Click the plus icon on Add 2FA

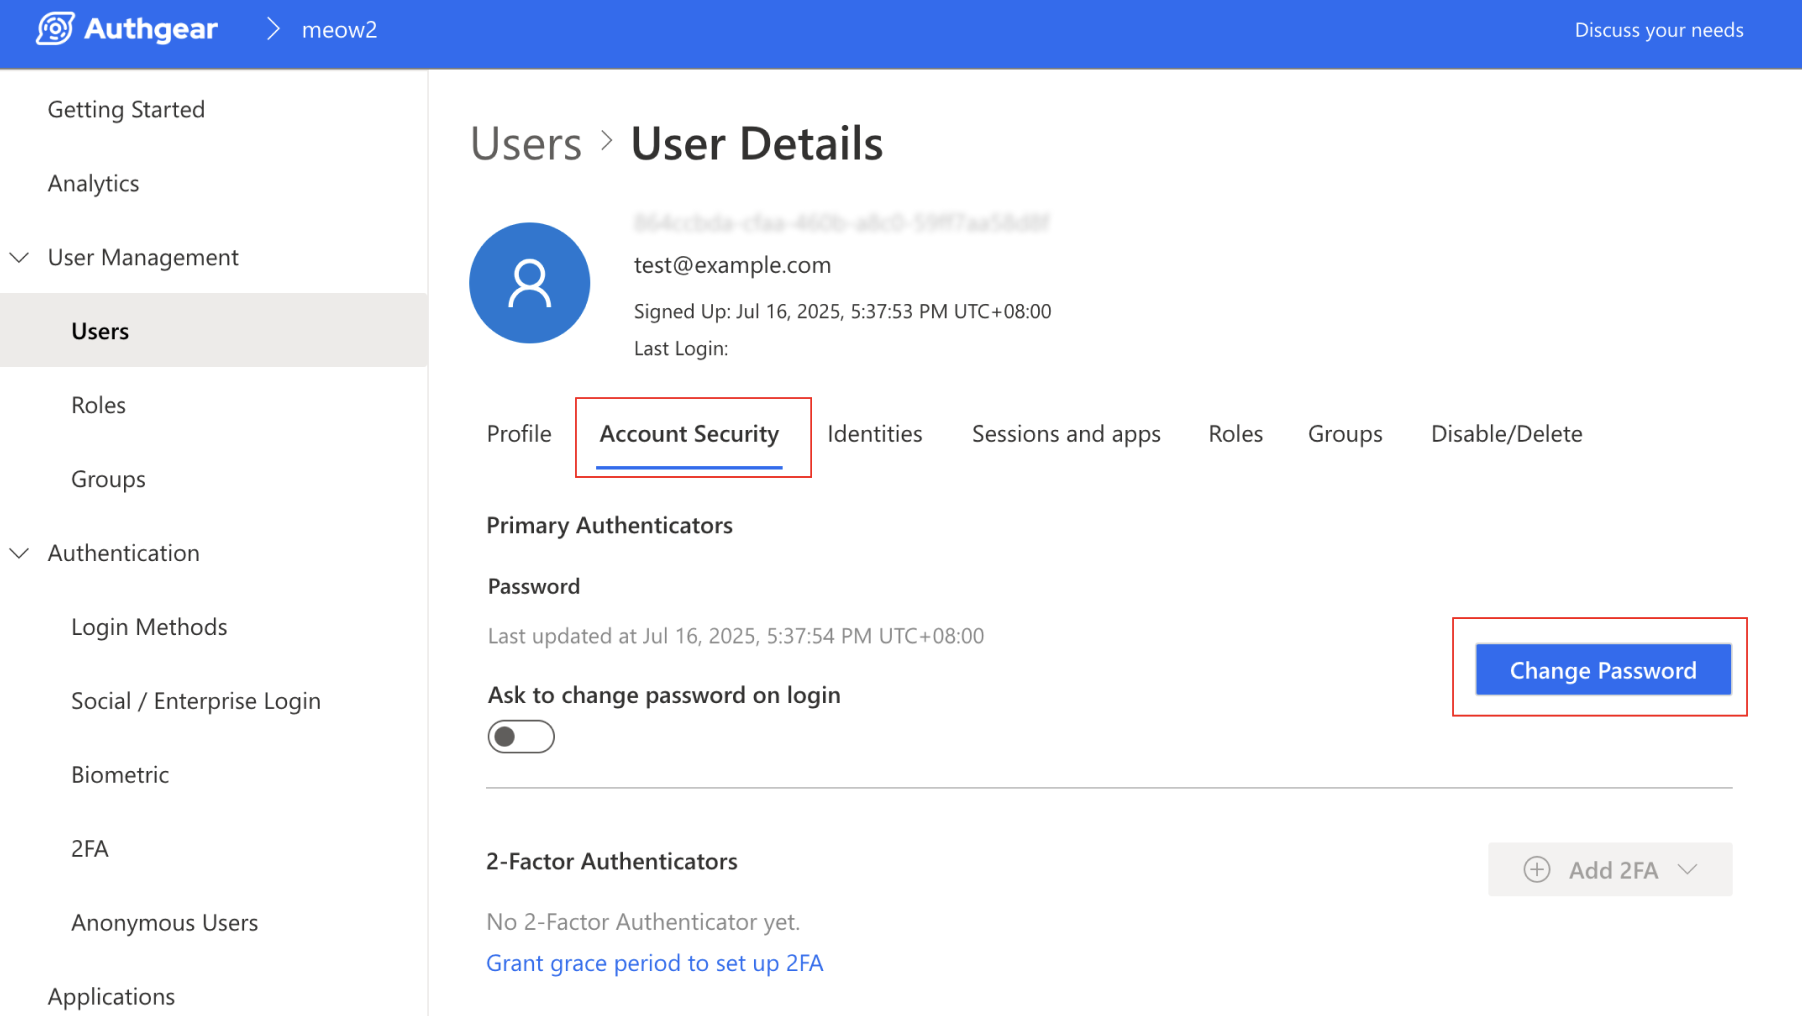1536,870
